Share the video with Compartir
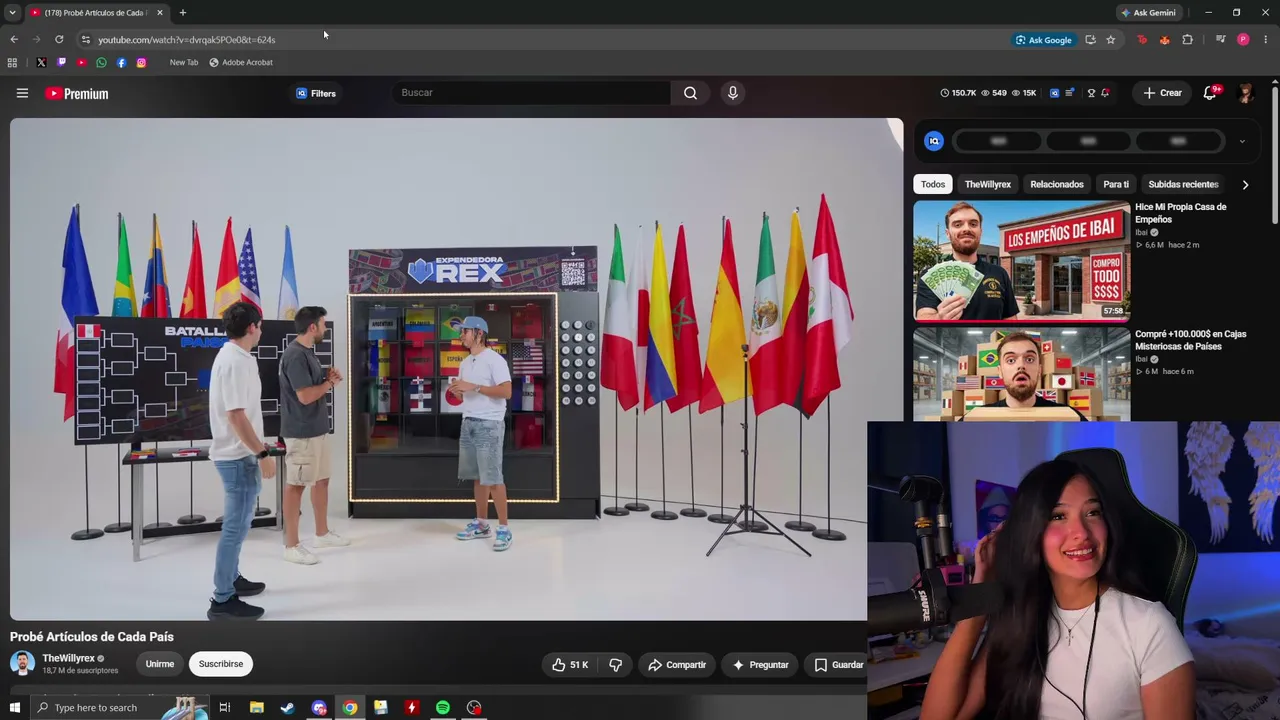 coord(677,665)
